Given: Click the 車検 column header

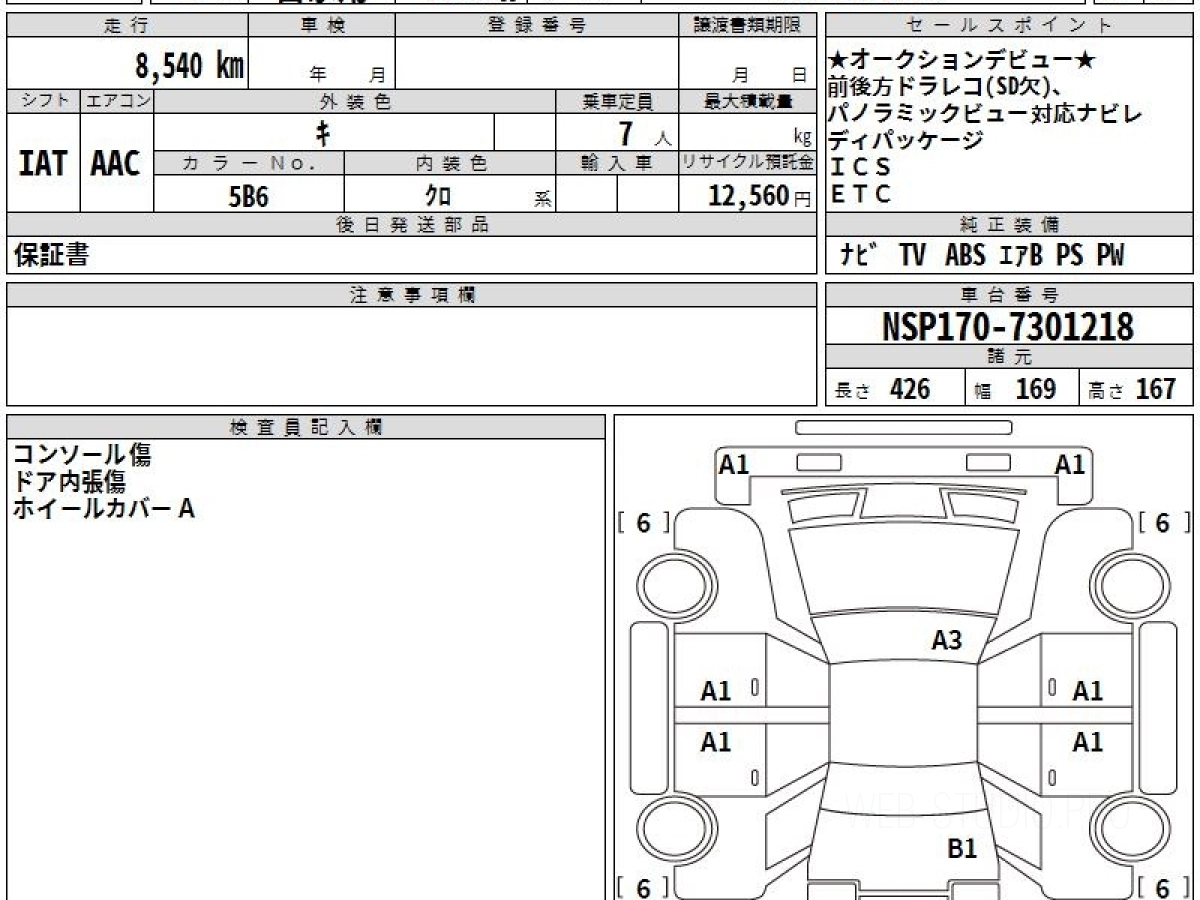Looking at the screenshot, I should coord(322,26).
